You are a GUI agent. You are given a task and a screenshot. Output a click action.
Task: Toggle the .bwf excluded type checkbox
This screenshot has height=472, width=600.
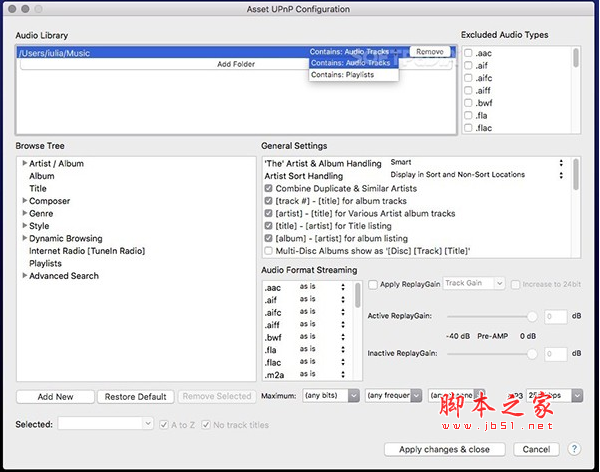click(x=468, y=103)
